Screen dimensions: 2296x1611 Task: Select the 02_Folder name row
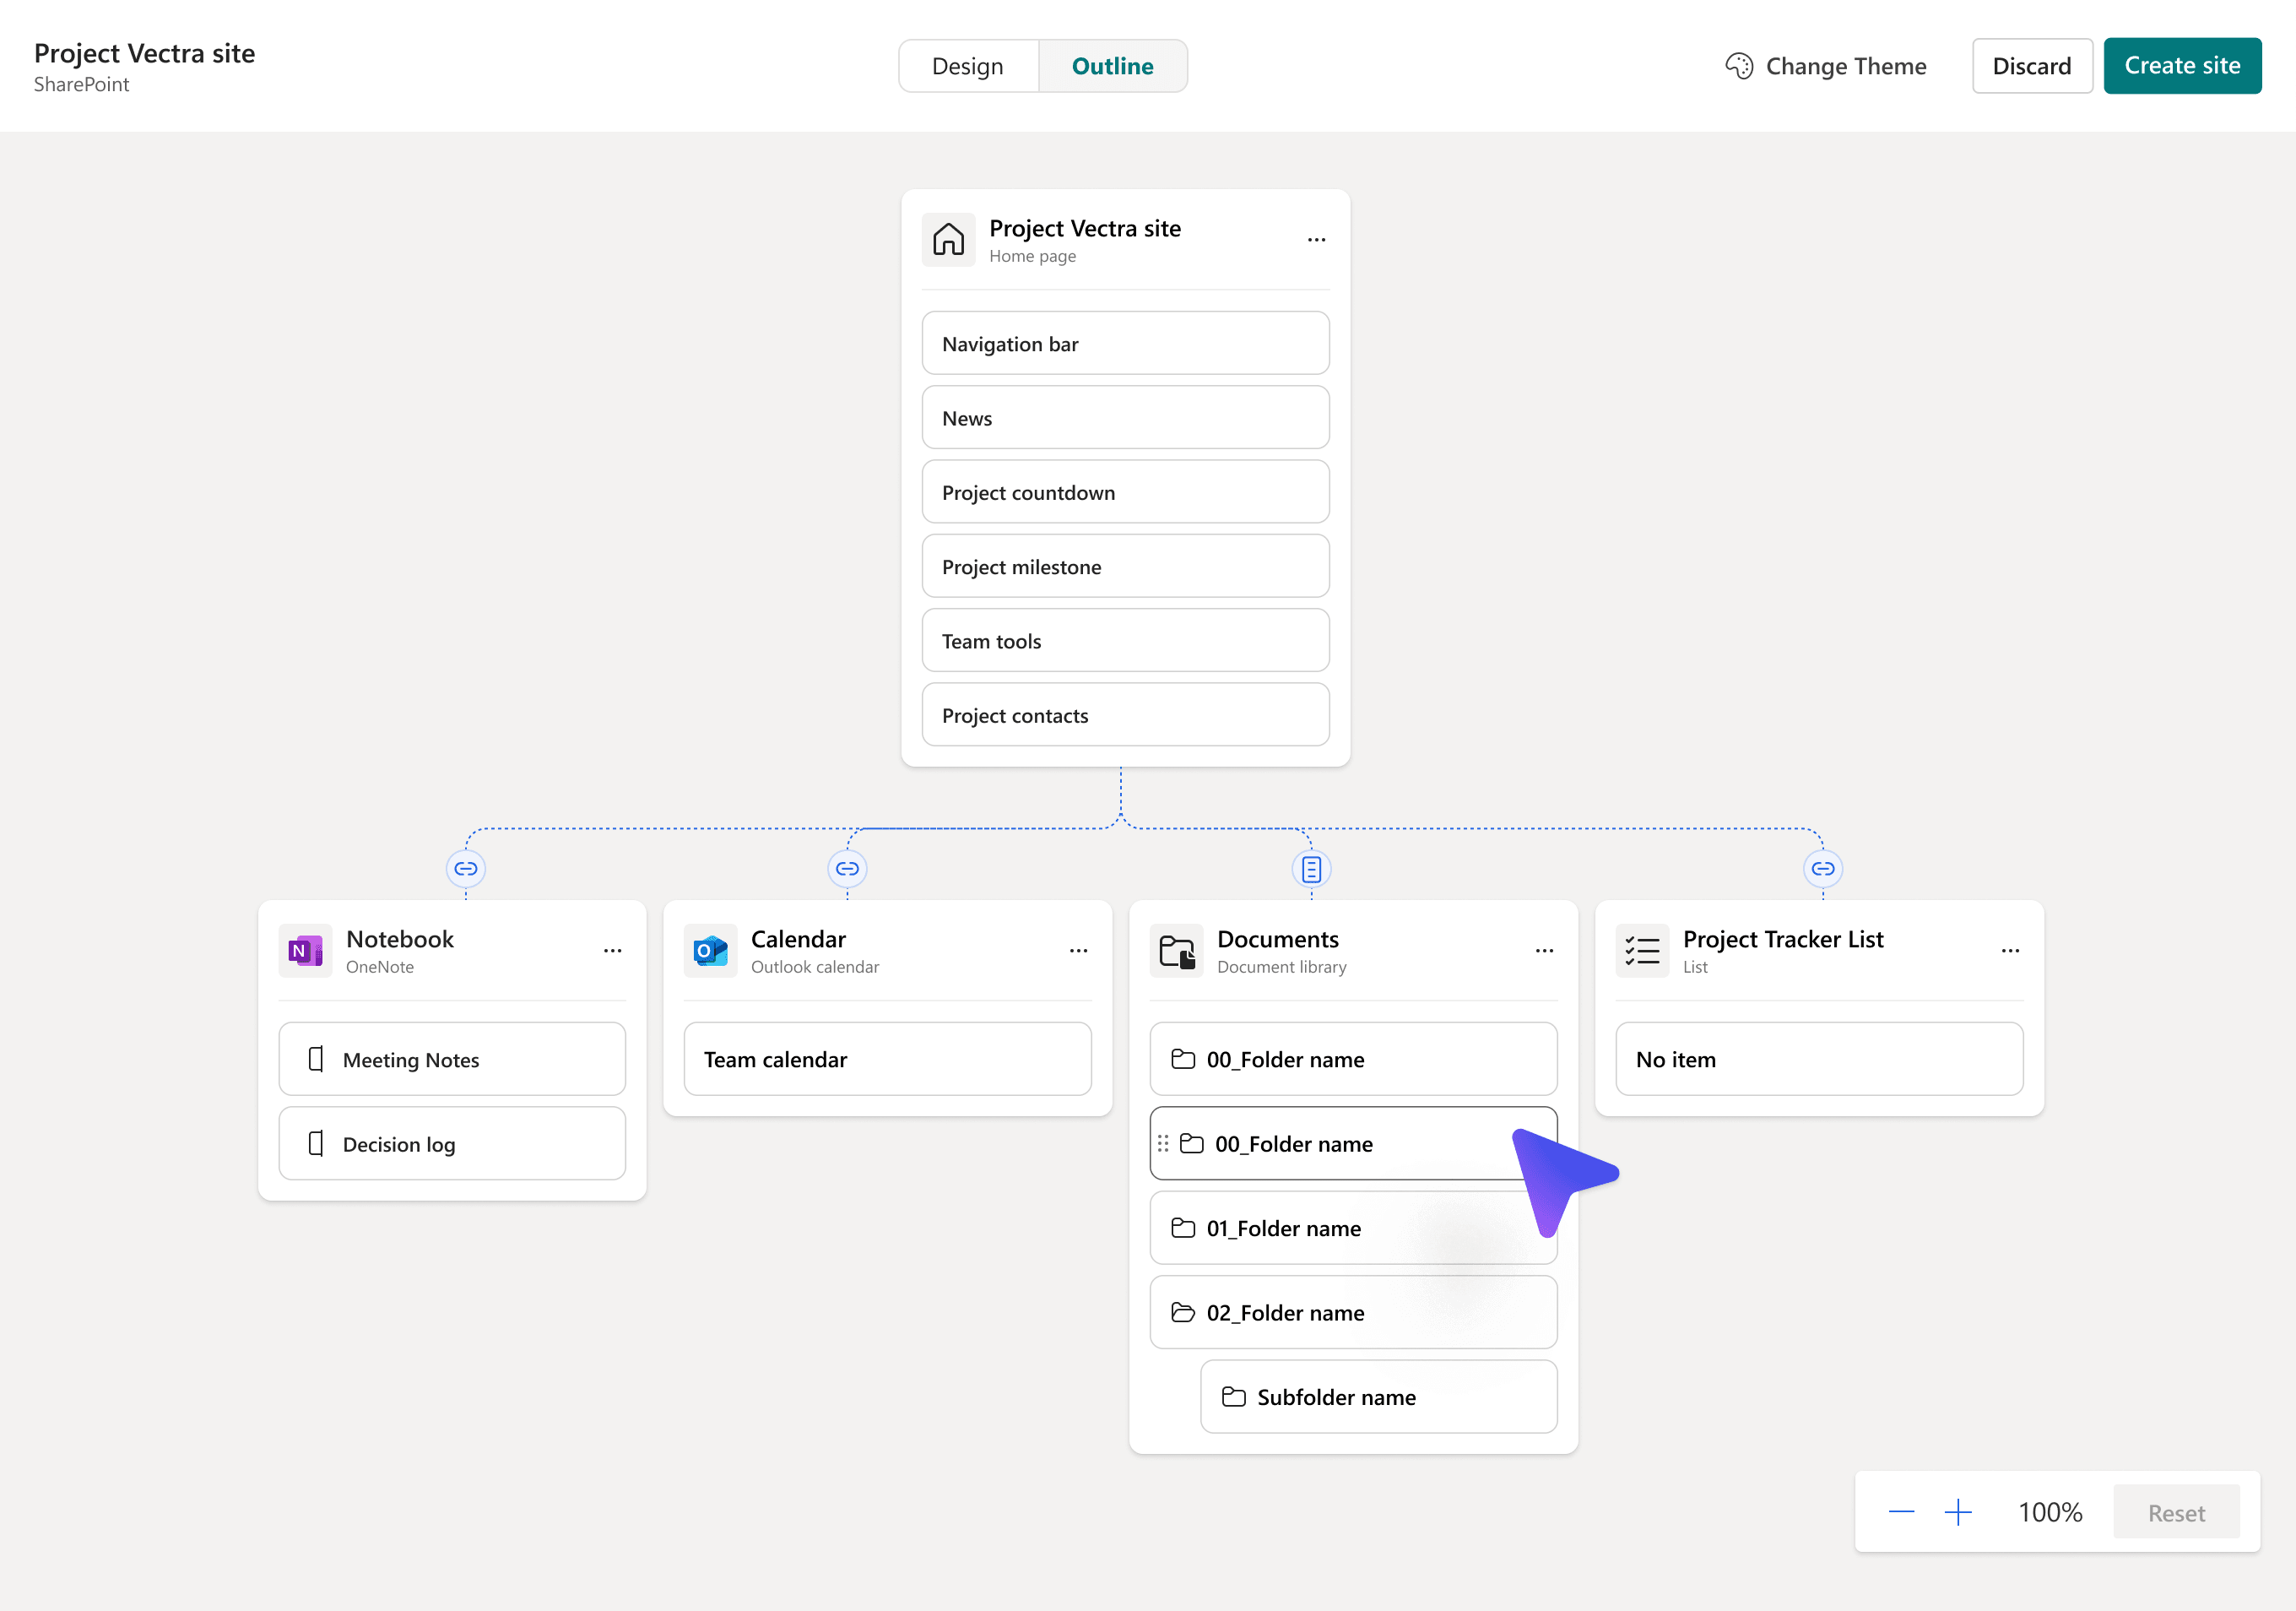pyautogui.click(x=1353, y=1312)
